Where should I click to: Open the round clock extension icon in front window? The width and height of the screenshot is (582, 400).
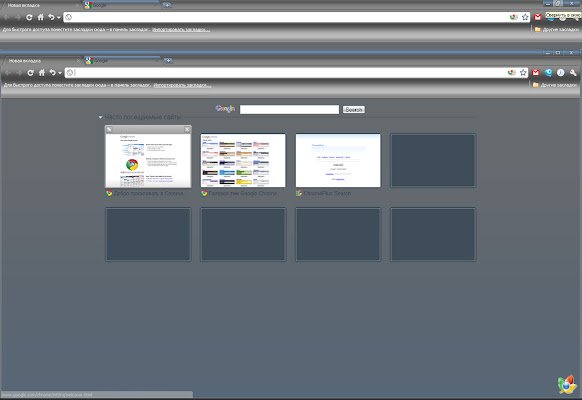(x=560, y=73)
